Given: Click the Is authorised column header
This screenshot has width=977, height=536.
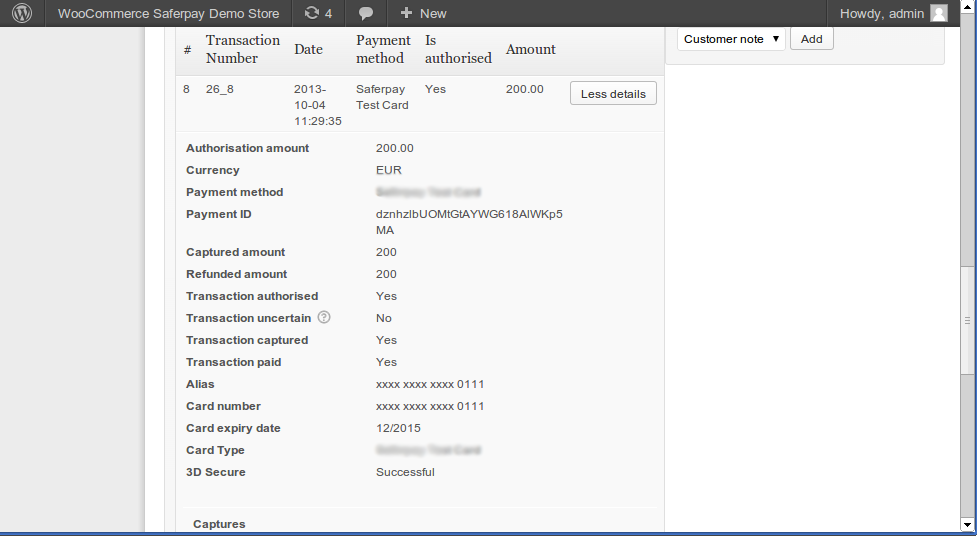Looking at the screenshot, I should tap(458, 49).
